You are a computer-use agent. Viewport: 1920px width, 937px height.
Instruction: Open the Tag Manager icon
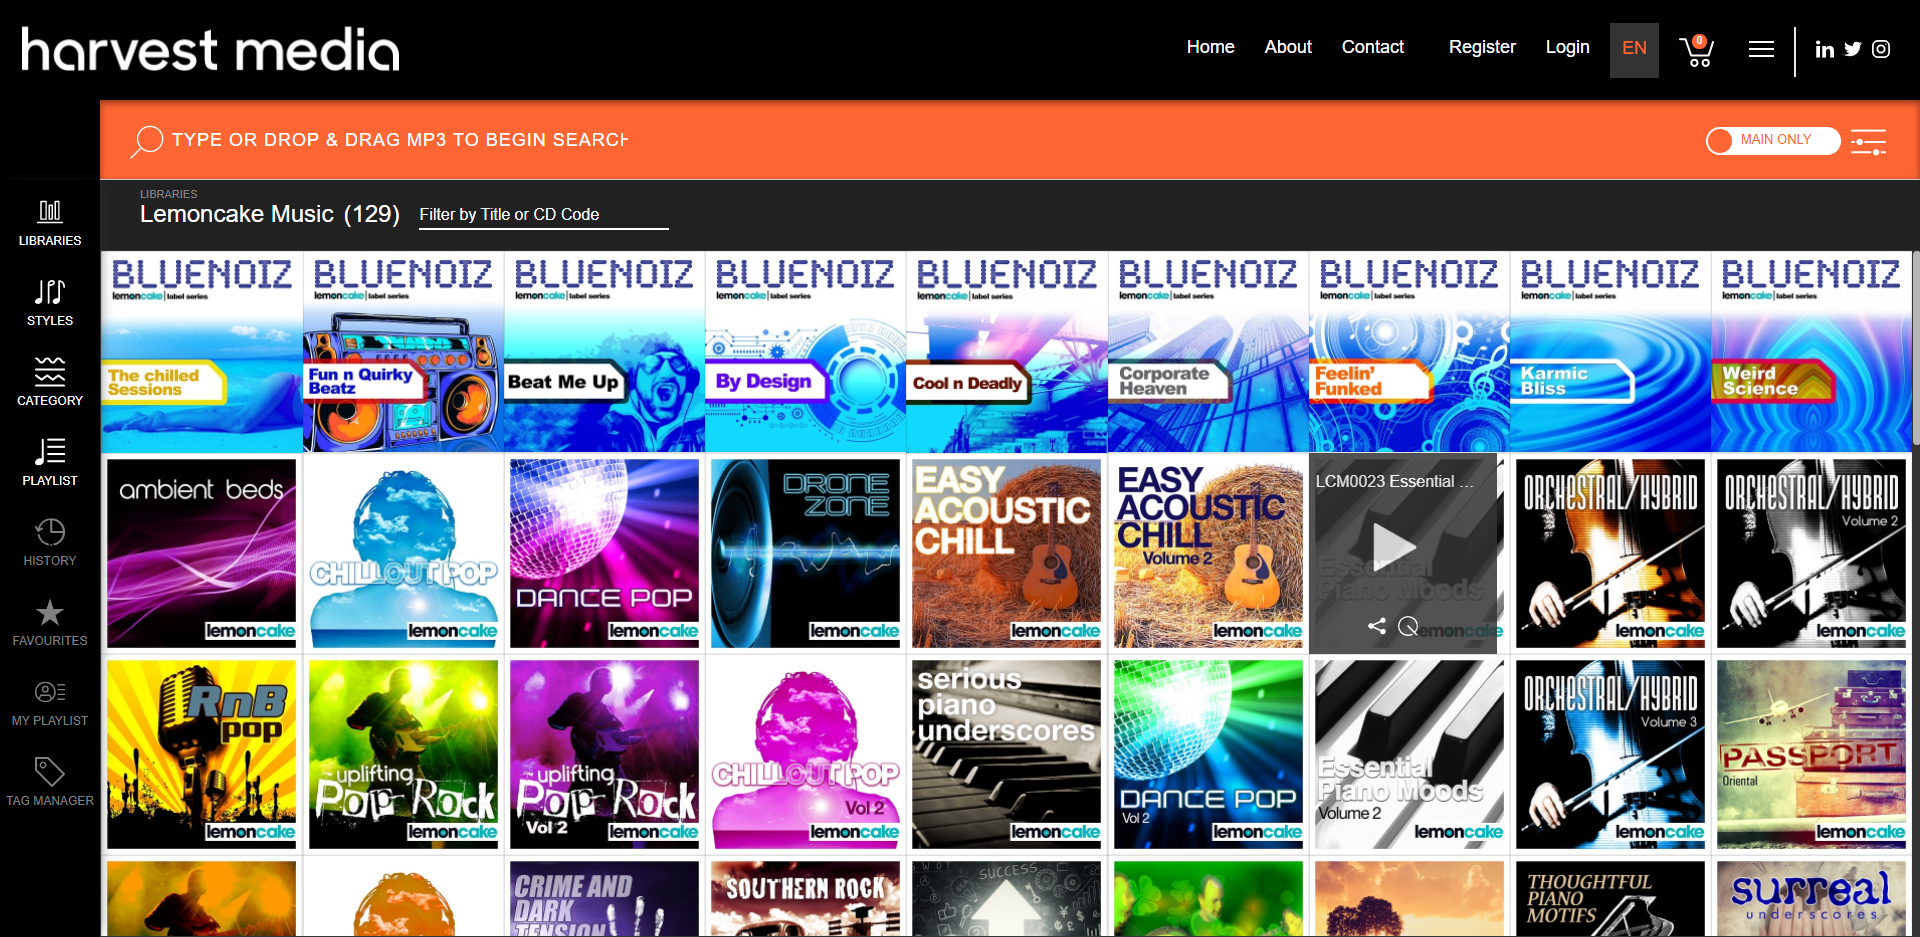50,771
